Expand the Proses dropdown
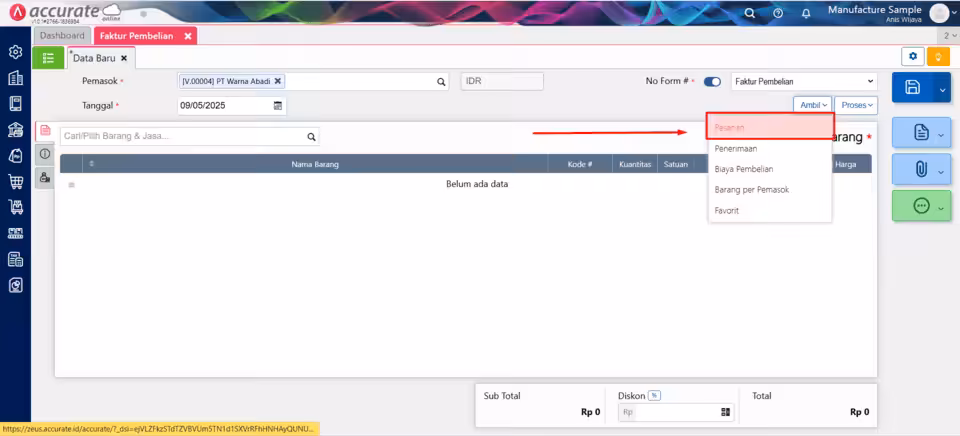This screenshot has height=436, width=960. 856,105
